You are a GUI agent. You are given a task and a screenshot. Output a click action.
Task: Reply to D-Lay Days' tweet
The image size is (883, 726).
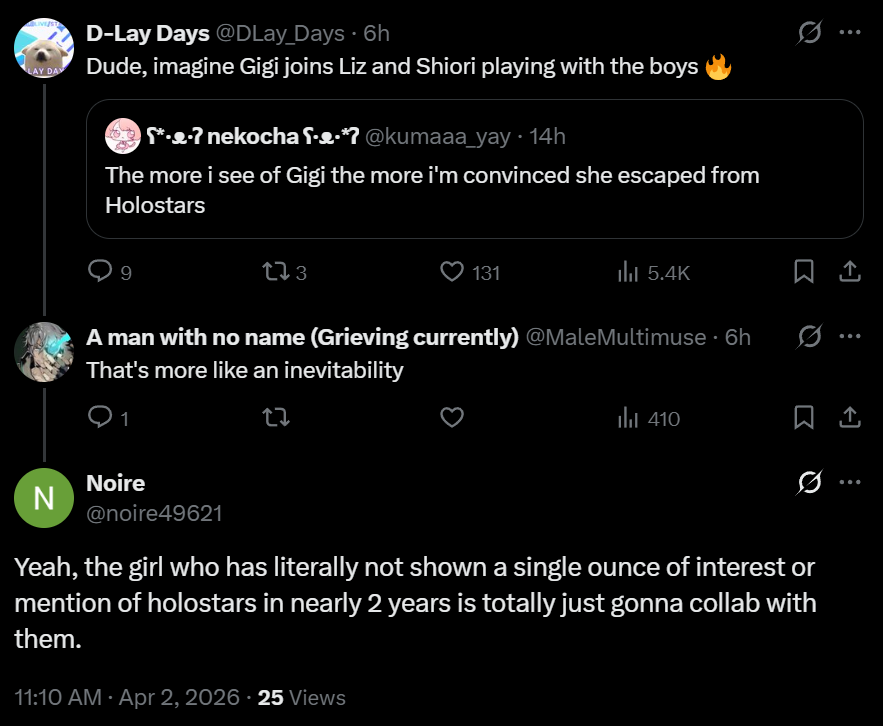click(100, 271)
